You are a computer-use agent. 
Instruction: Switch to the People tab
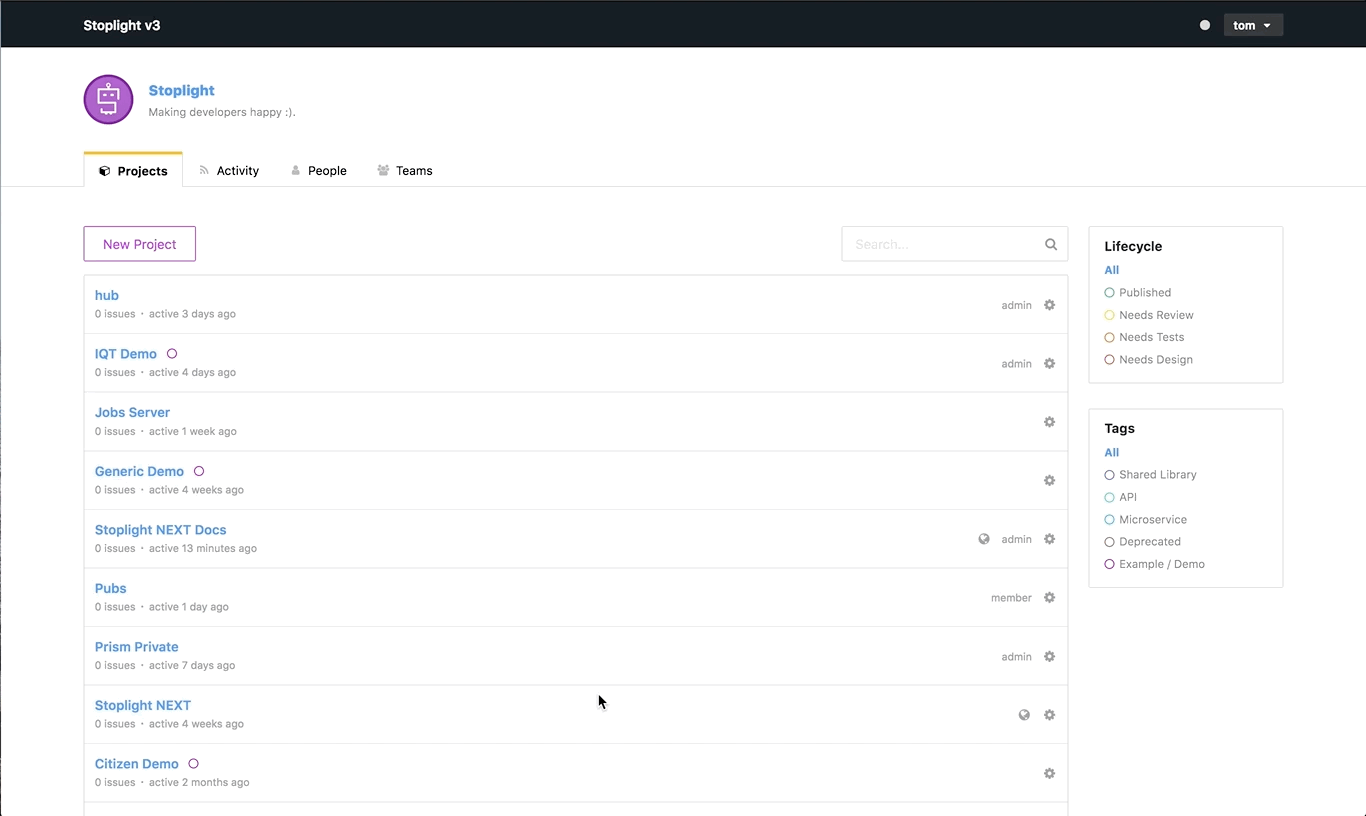click(318, 171)
